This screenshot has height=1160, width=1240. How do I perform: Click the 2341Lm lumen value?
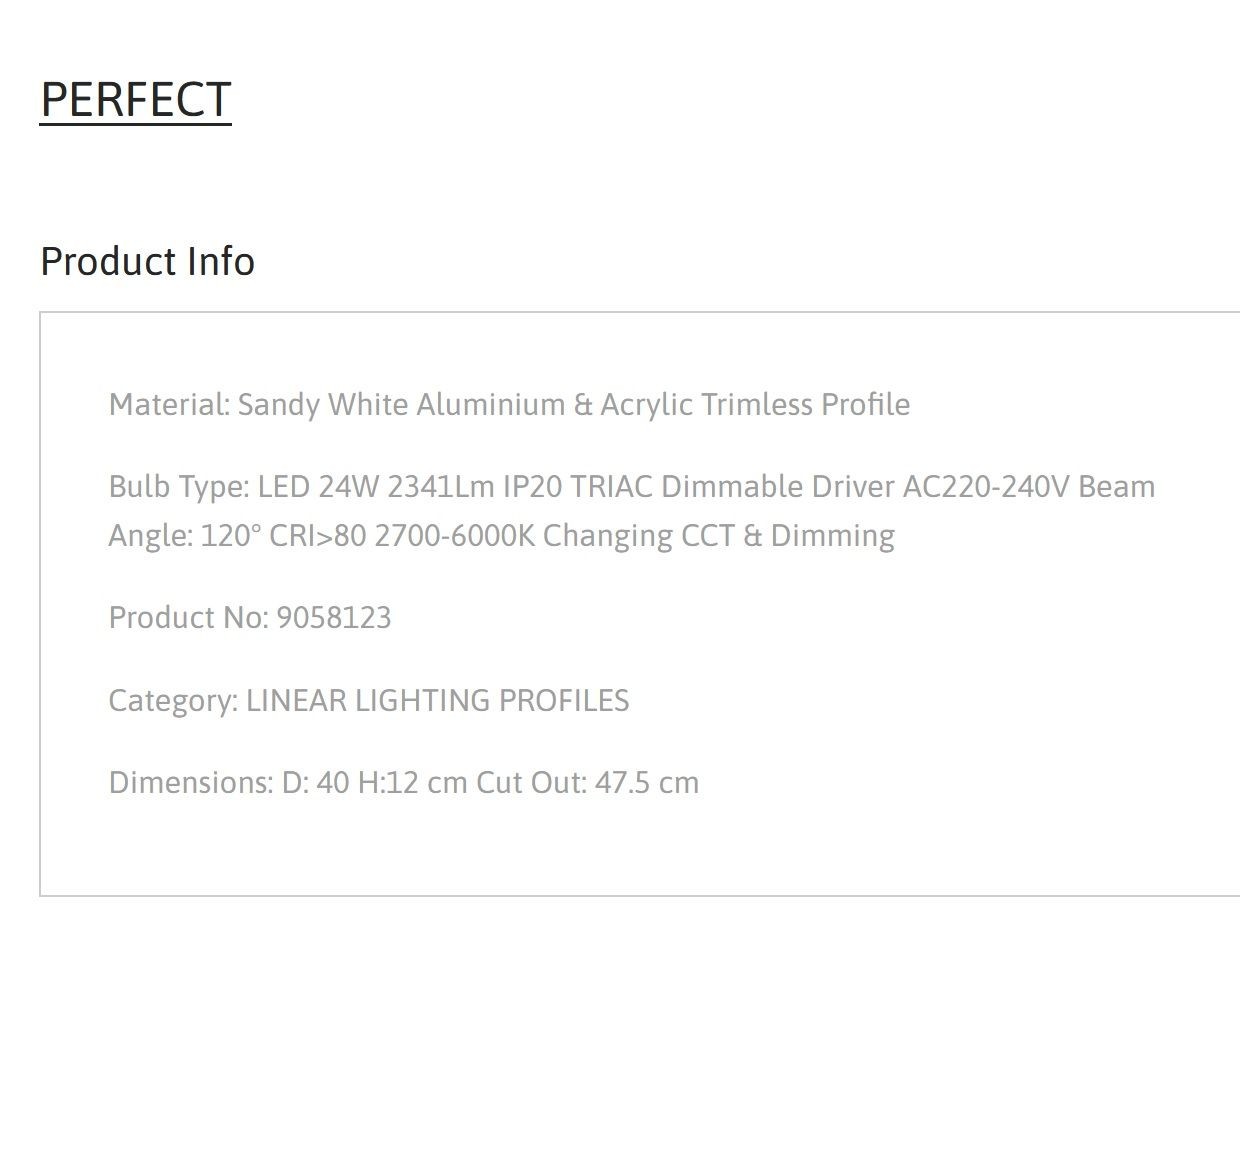(441, 486)
